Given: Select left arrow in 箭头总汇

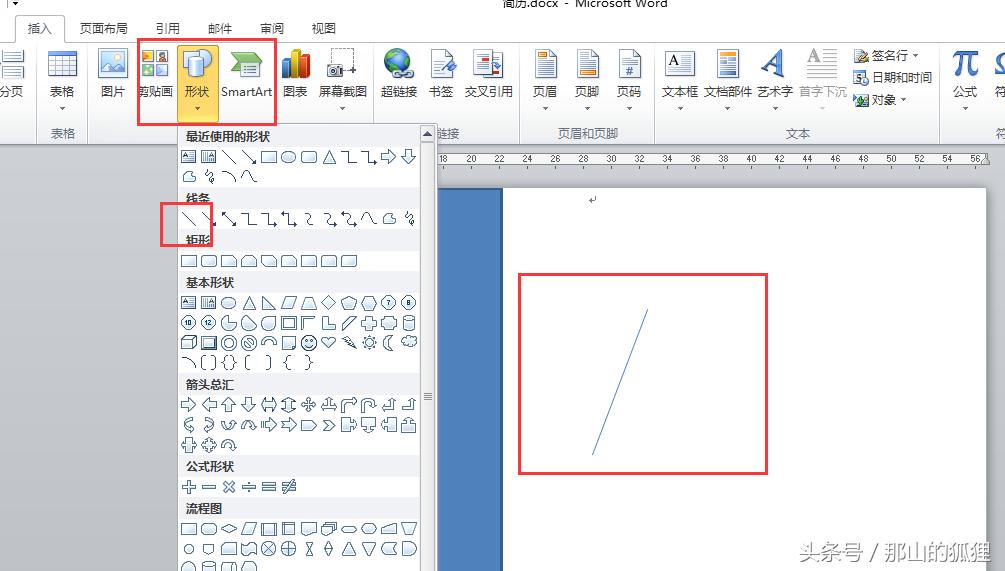Looking at the screenshot, I should (x=209, y=404).
